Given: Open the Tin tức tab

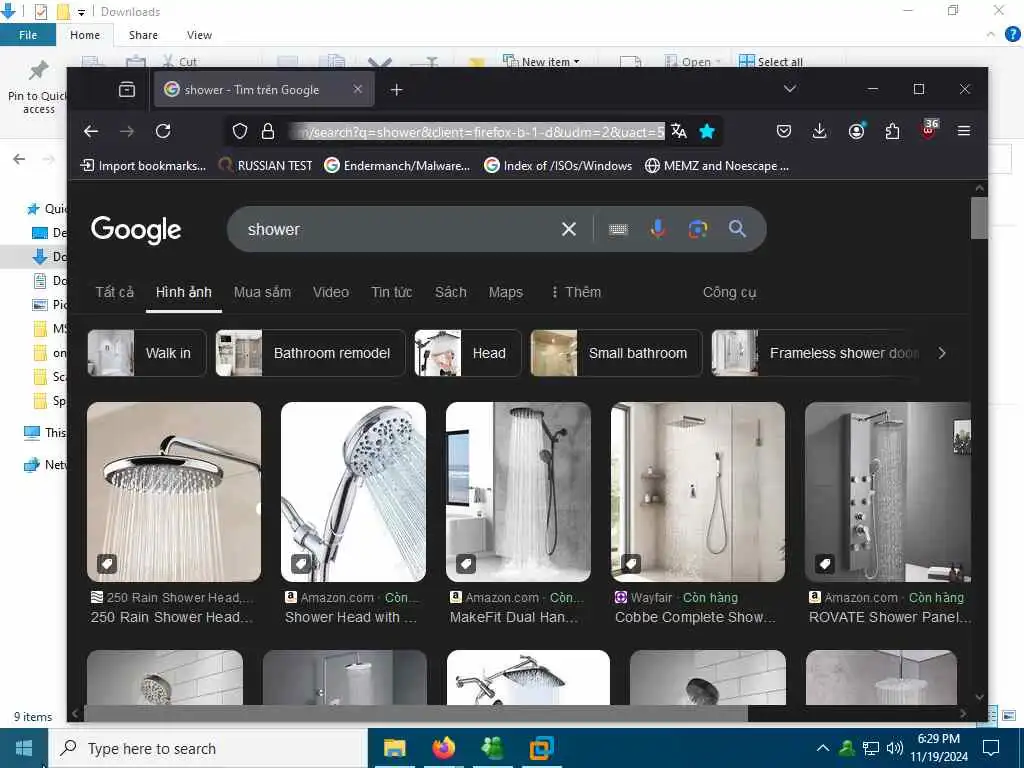Looking at the screenshot, I should click(392, 292).
